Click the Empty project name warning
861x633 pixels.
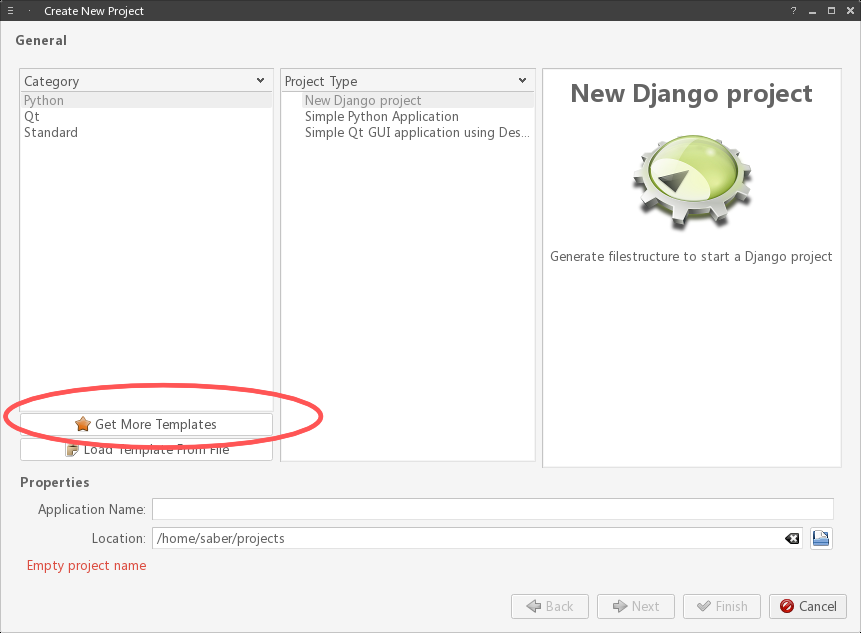coord(86,565)
